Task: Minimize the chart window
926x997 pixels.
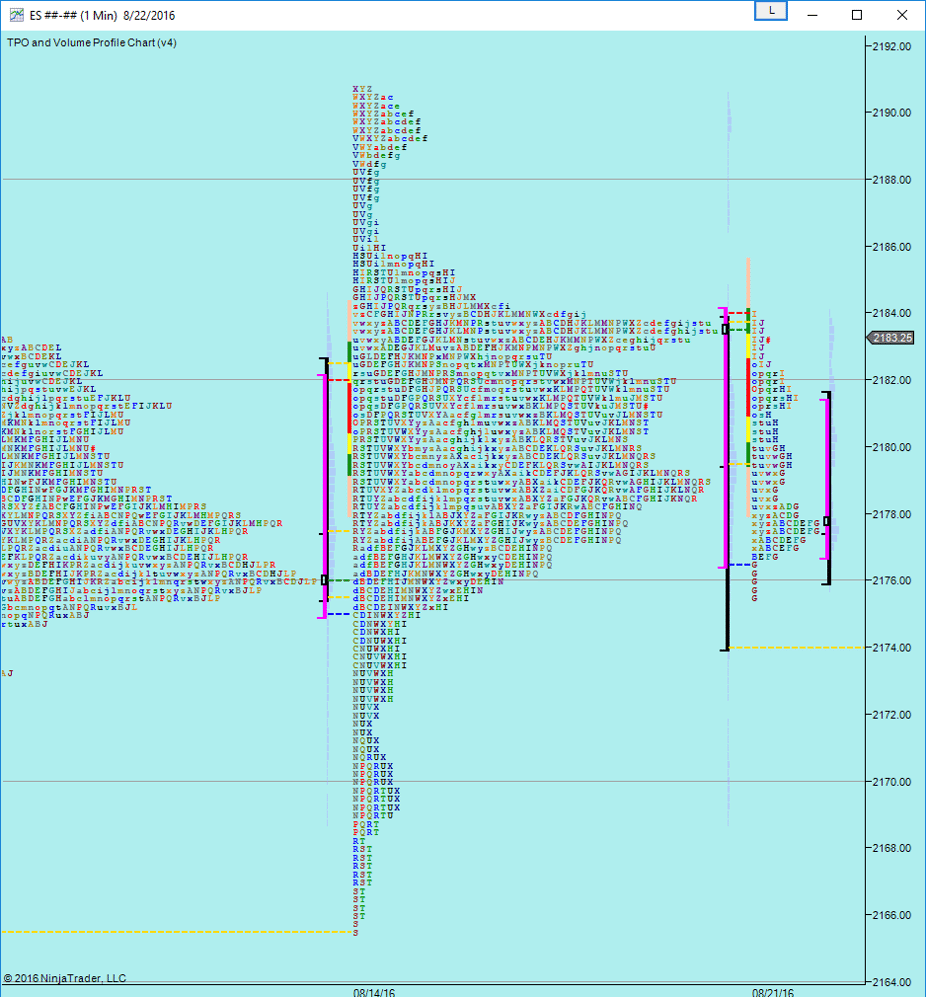Action: click(812, 15)
